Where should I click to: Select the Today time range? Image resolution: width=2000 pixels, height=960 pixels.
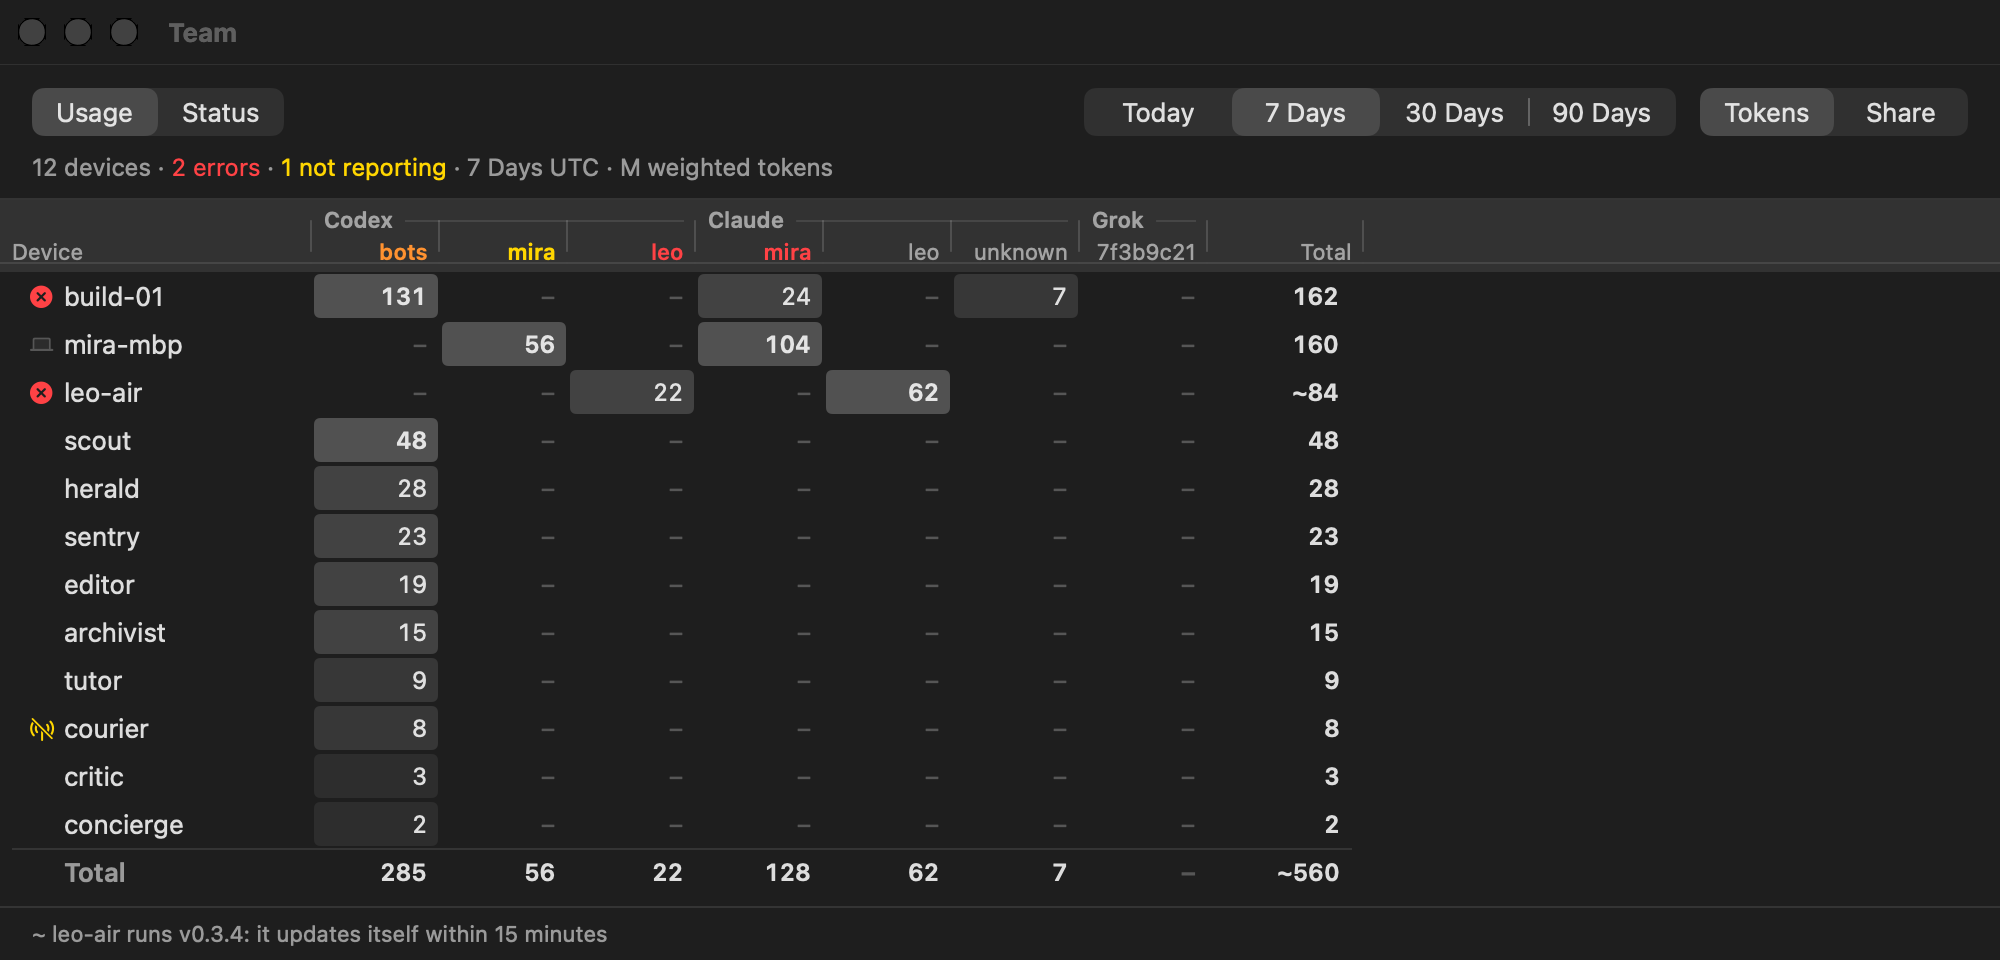coord(1158,112)
